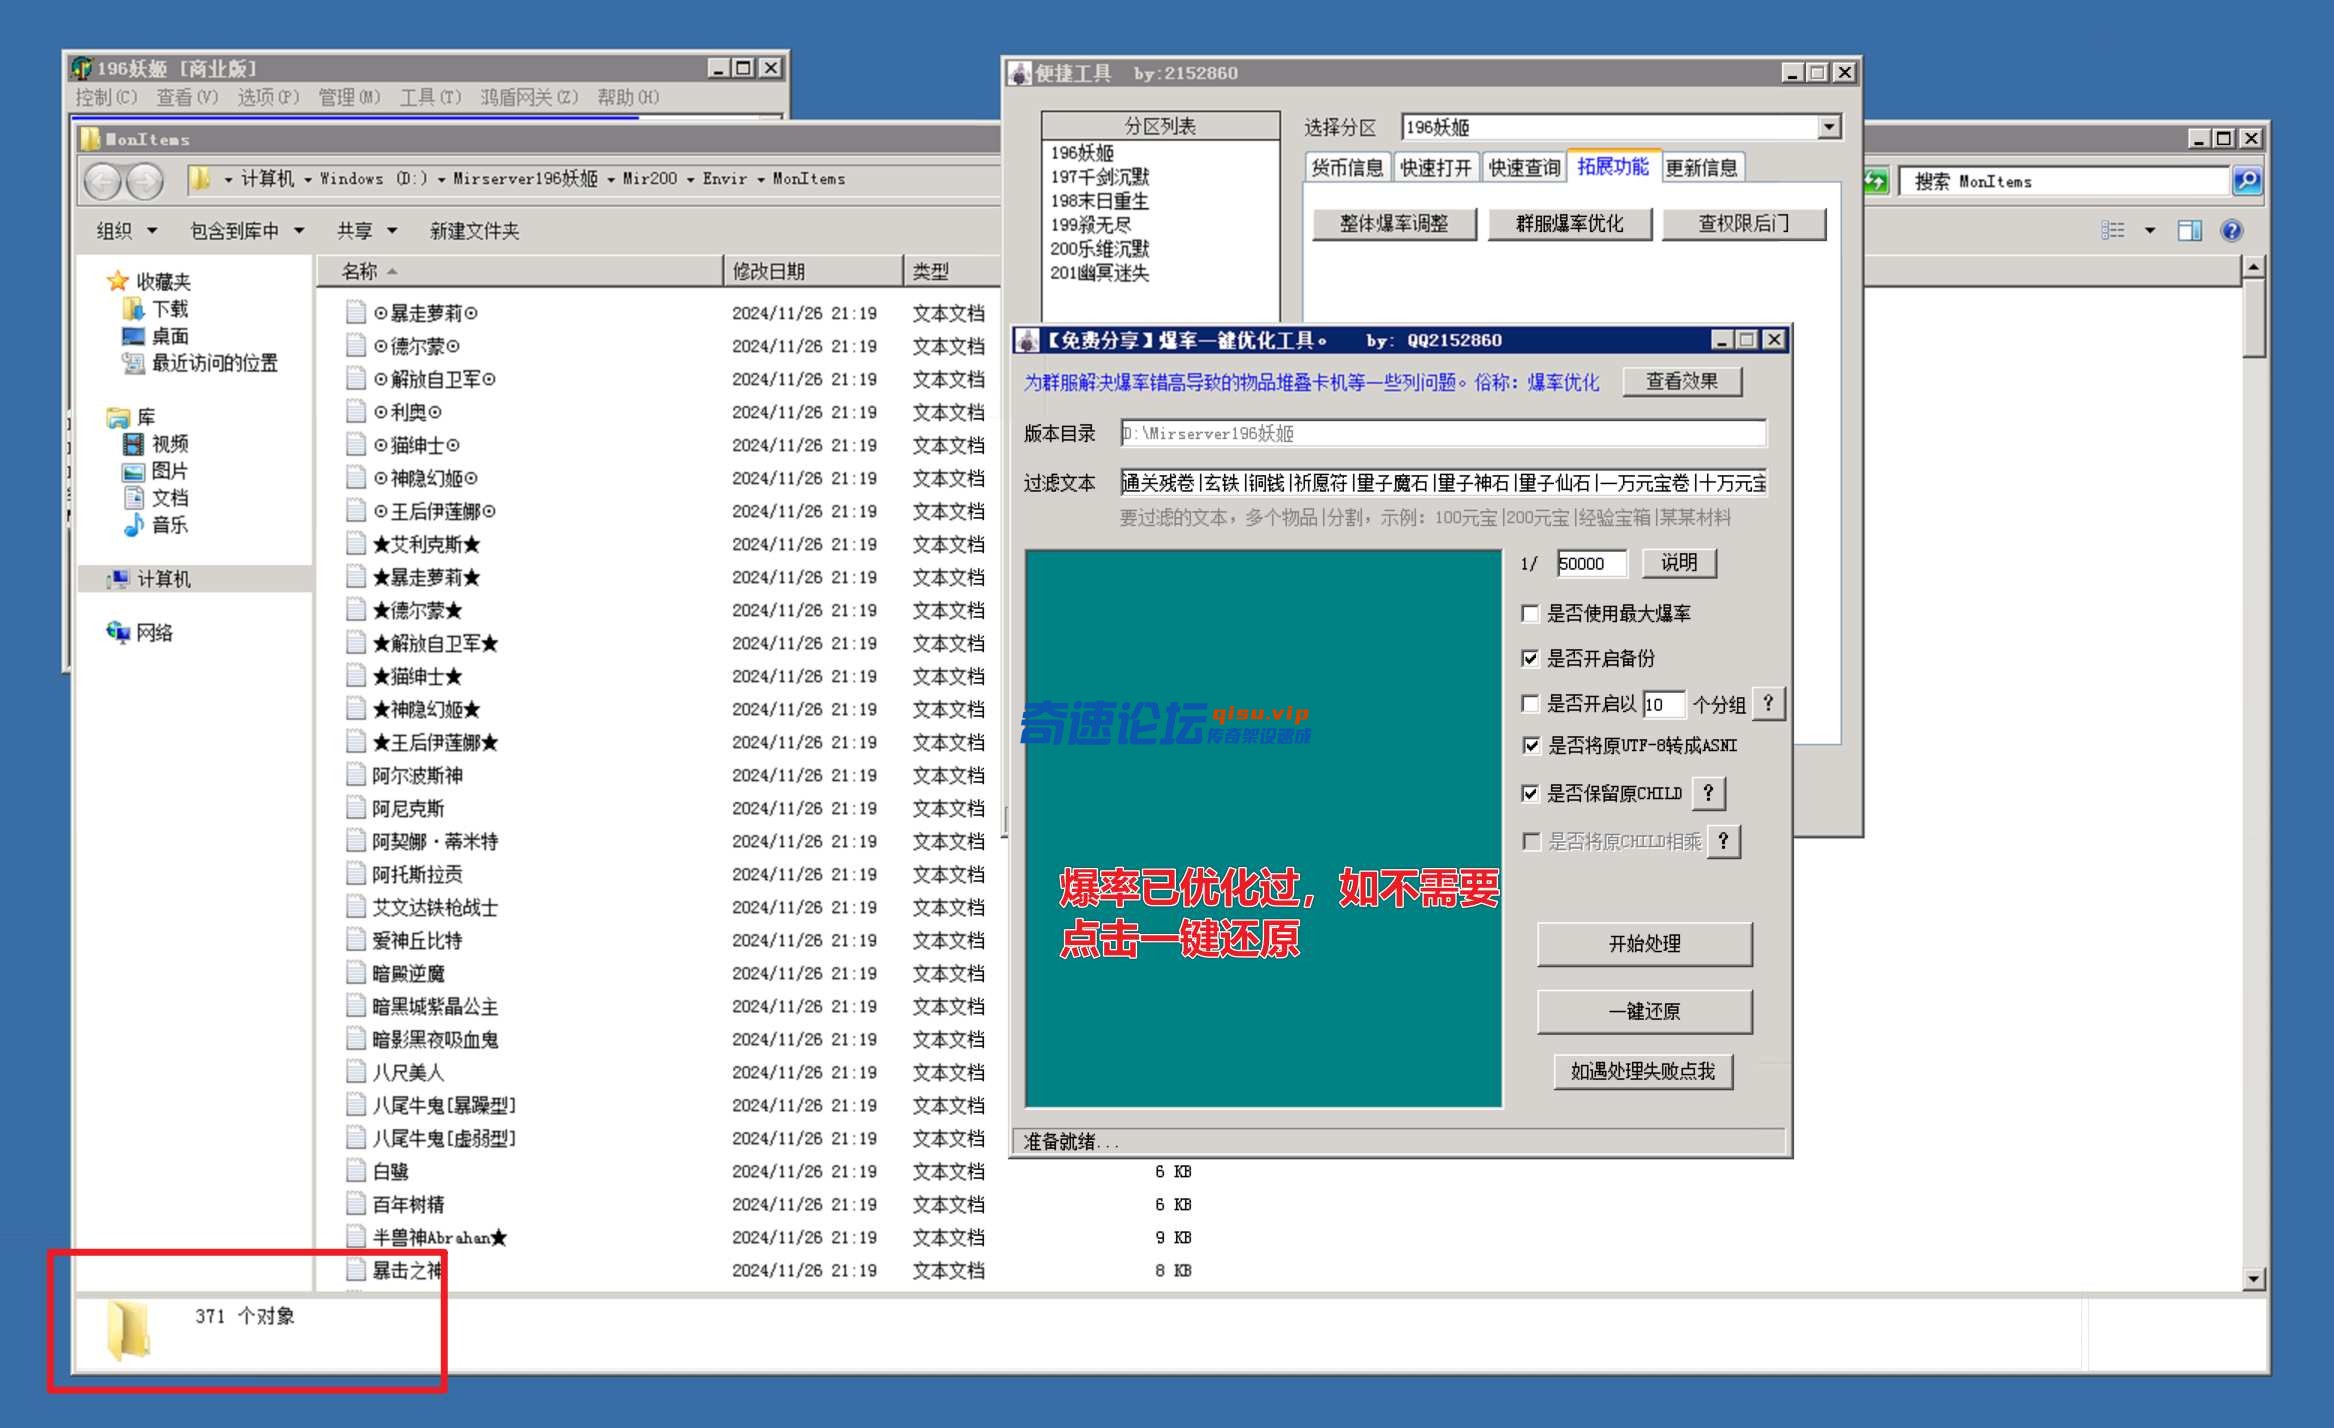Viewport: 2334px width, 1428px height.
Task: Expand the Envir breadcrumb arrow
Action: pyautogui.click(x=761, y=179)
